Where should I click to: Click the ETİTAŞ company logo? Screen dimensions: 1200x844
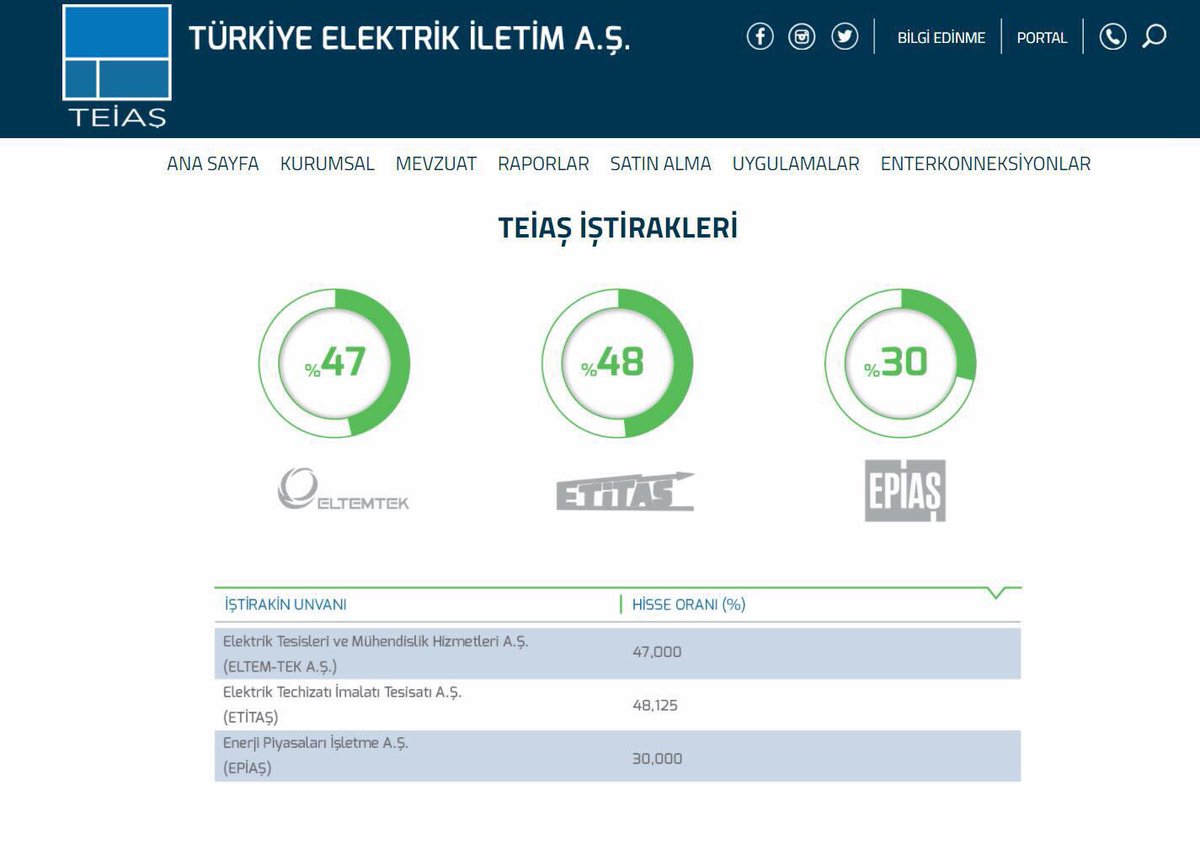(x=625, y=491)
